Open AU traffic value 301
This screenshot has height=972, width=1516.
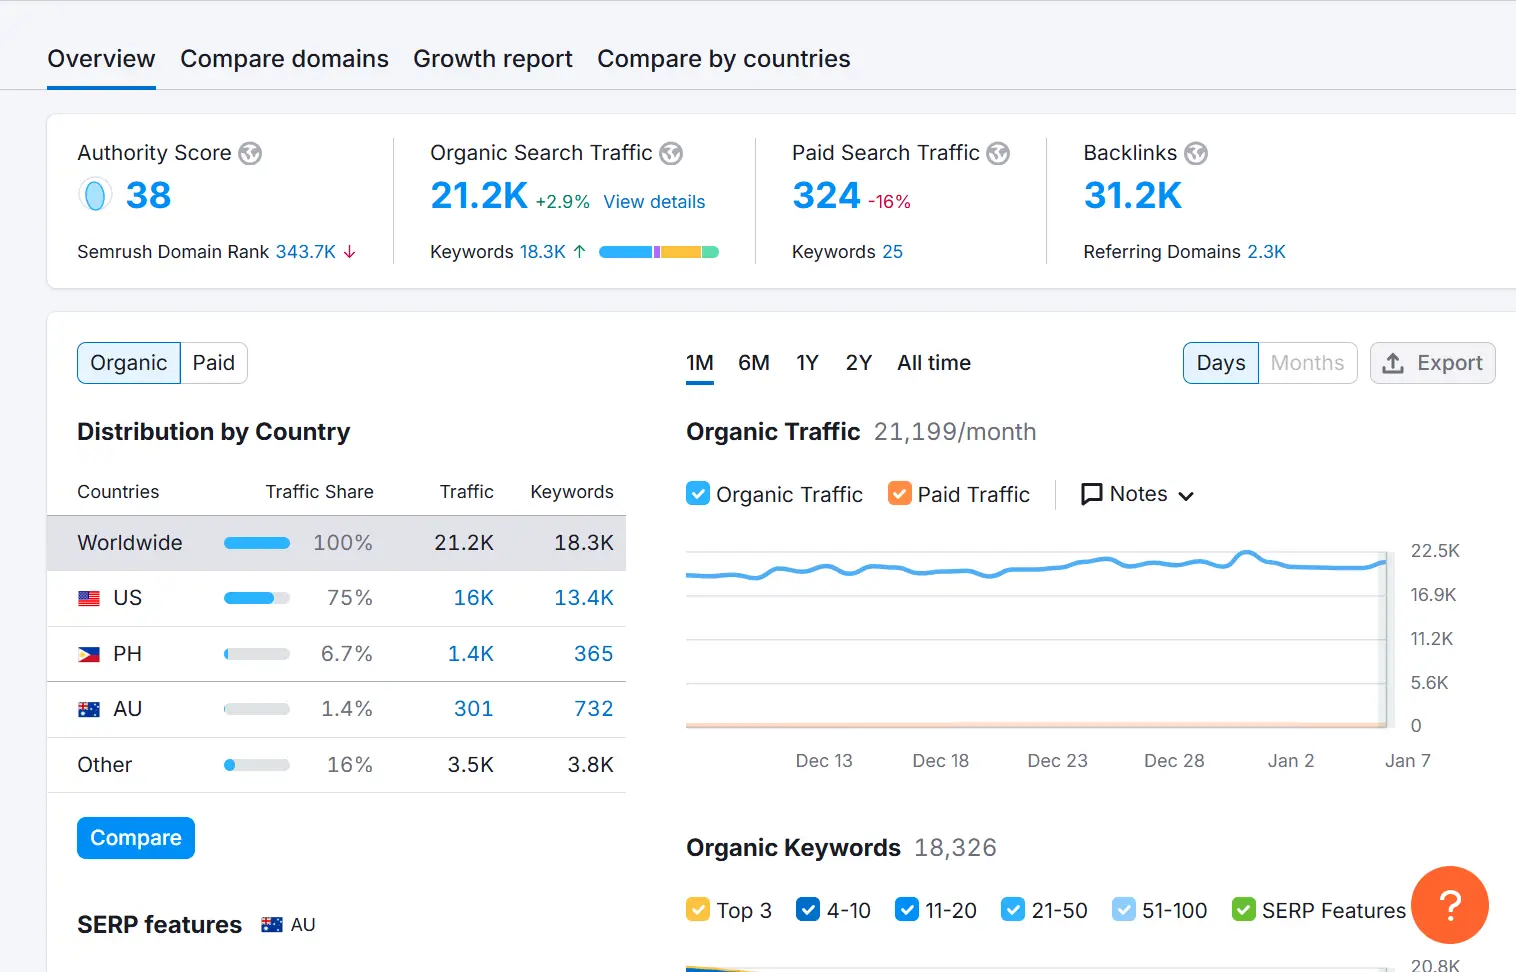pos(474,709)
